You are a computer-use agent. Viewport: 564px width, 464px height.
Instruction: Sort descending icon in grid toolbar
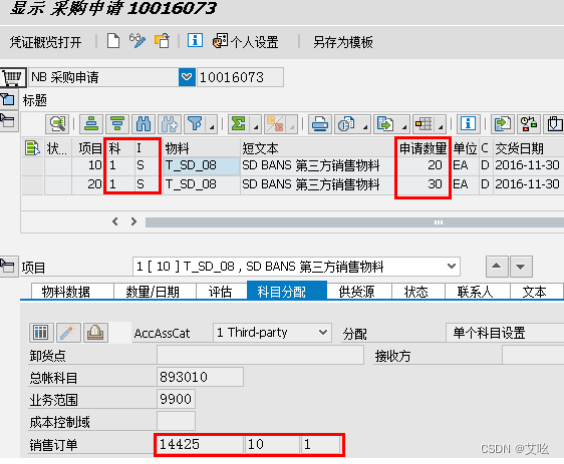pyautogui.click(x=117, y=124)
